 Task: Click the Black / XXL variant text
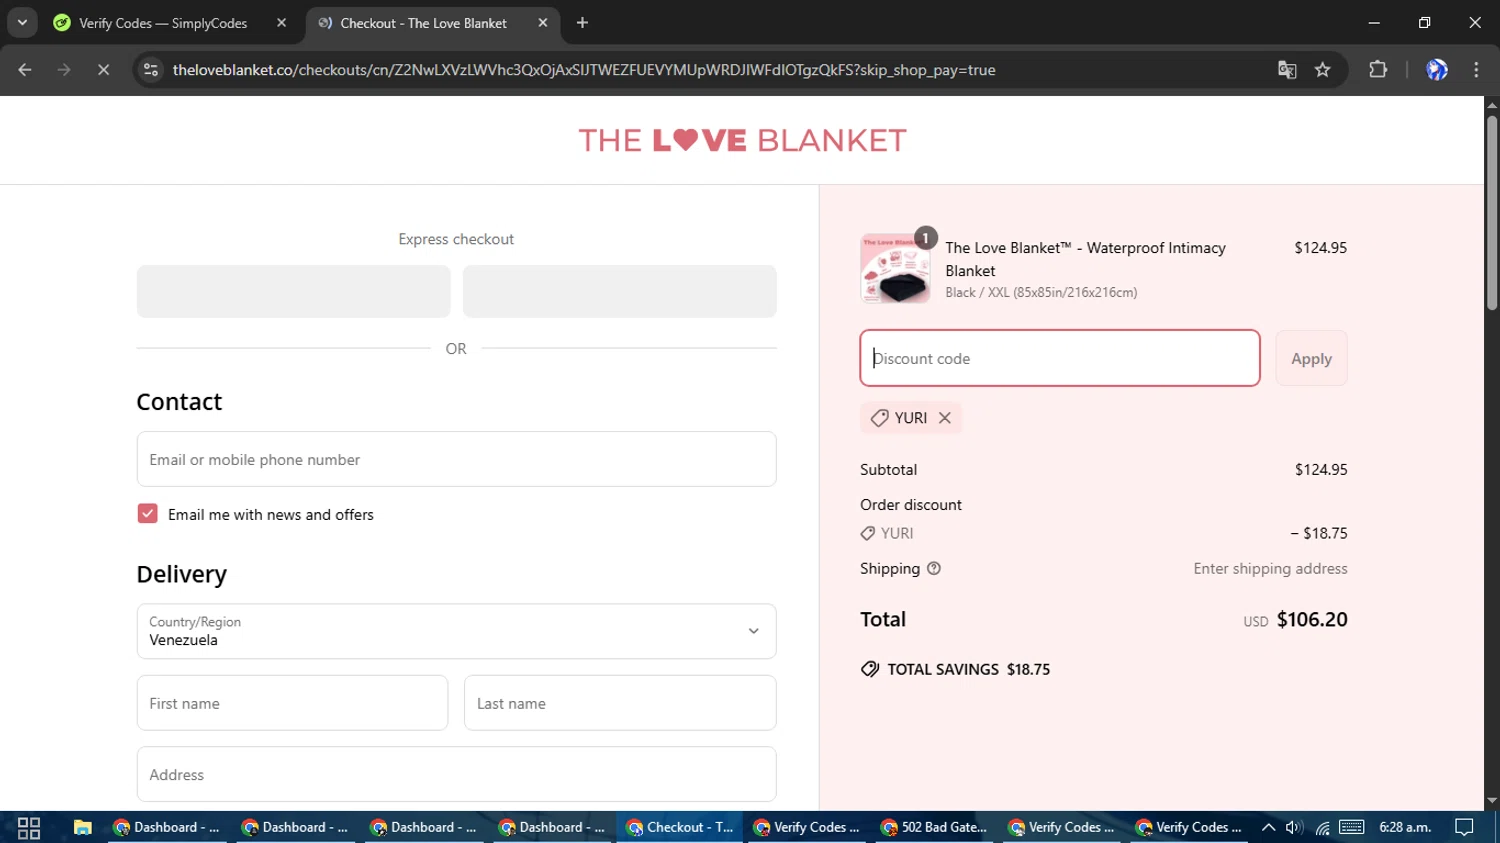point(1041,292)
